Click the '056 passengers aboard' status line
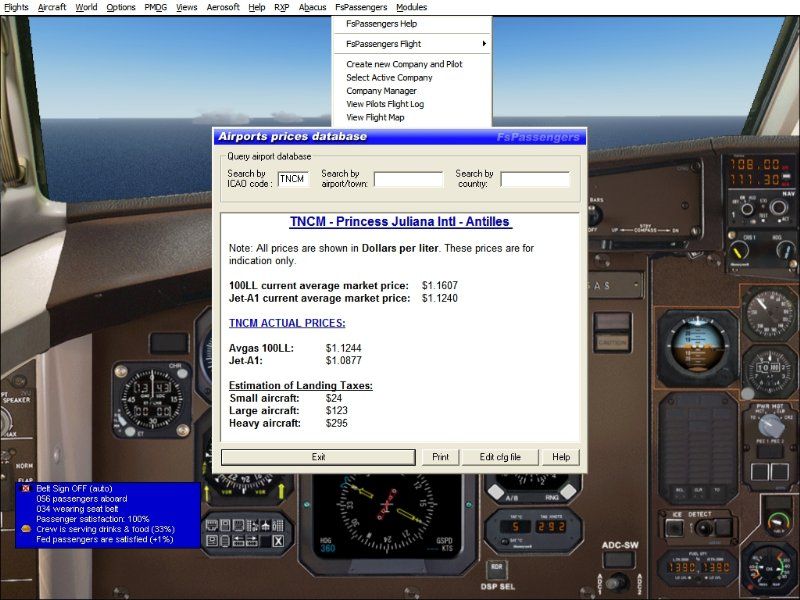 click(82, 499)
